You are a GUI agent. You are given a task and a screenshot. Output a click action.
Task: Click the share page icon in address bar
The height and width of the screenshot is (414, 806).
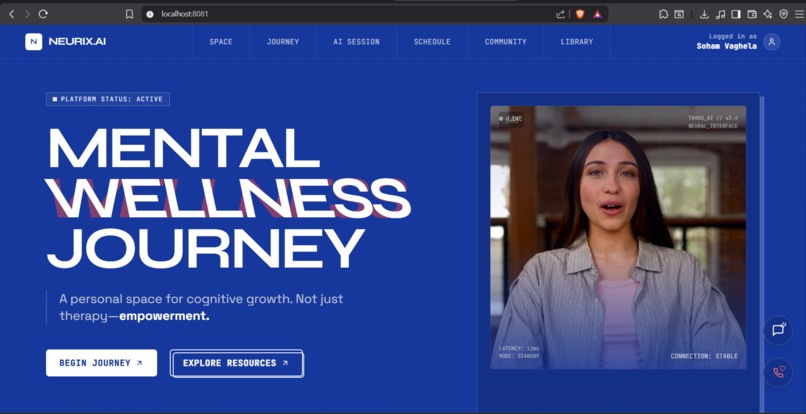point(560,14)
